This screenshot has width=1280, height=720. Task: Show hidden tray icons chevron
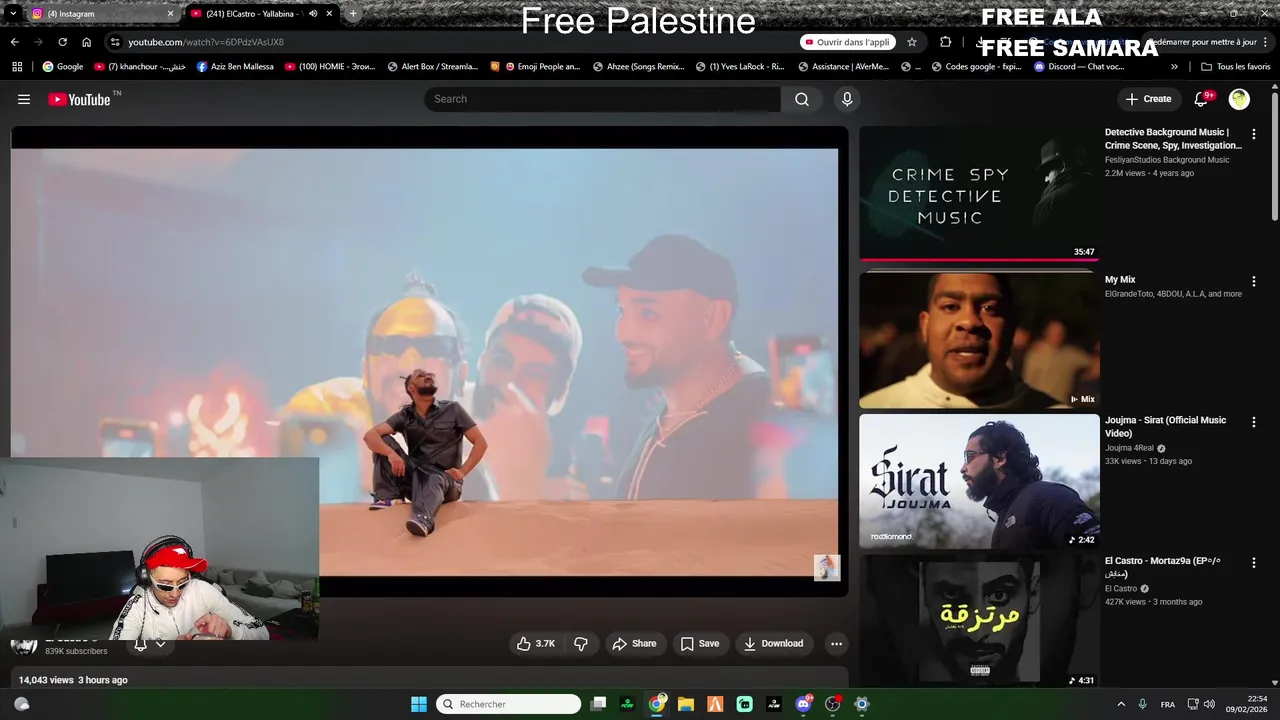click(1121, 704)
